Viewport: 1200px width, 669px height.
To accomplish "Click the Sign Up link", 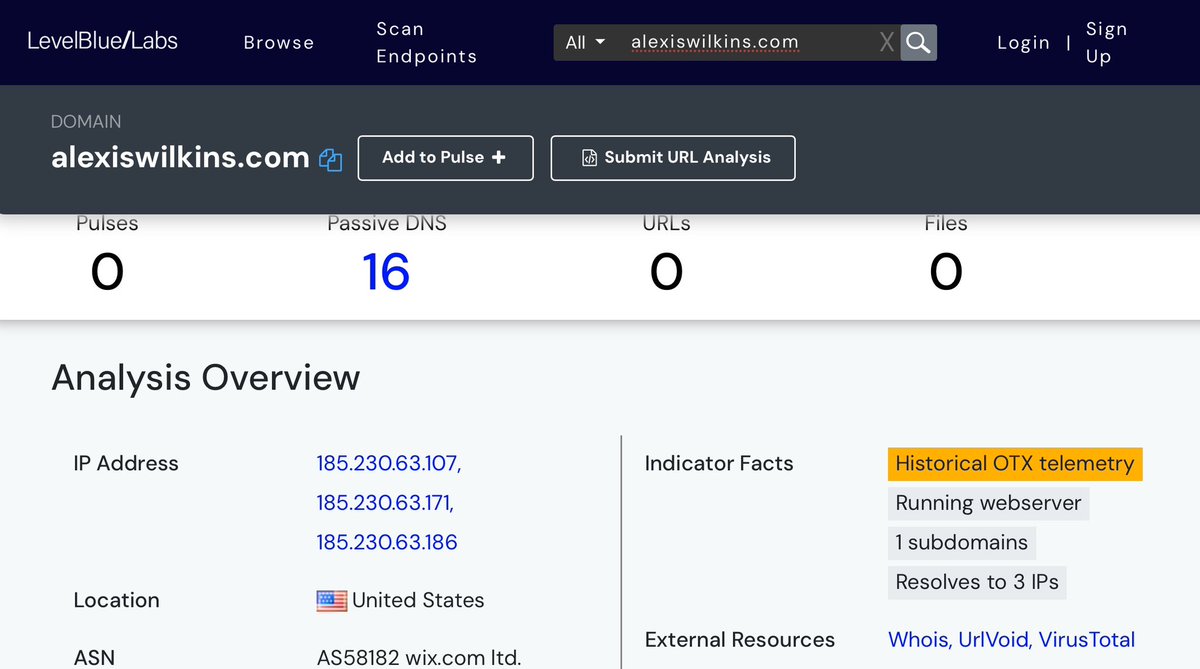I will coord(1106,42).
